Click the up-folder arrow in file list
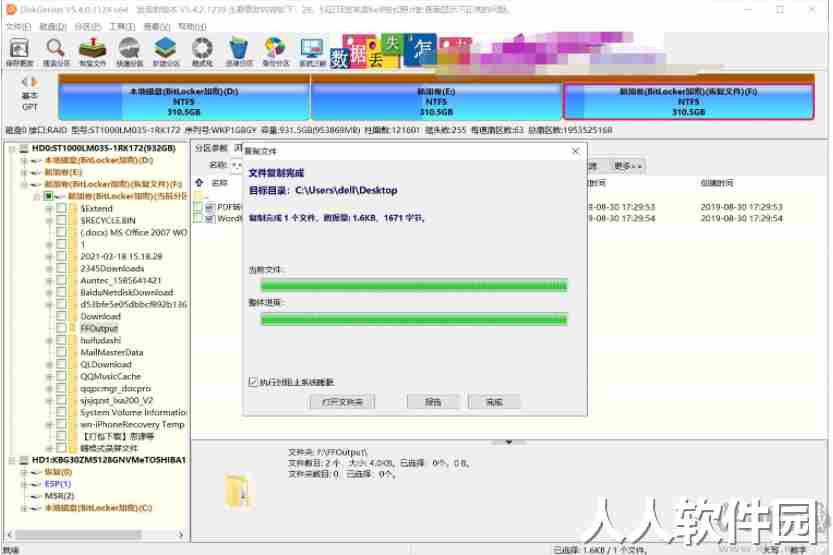Image resolution: width=833 pixels, height=555 pixels. [x=199, y=183]
